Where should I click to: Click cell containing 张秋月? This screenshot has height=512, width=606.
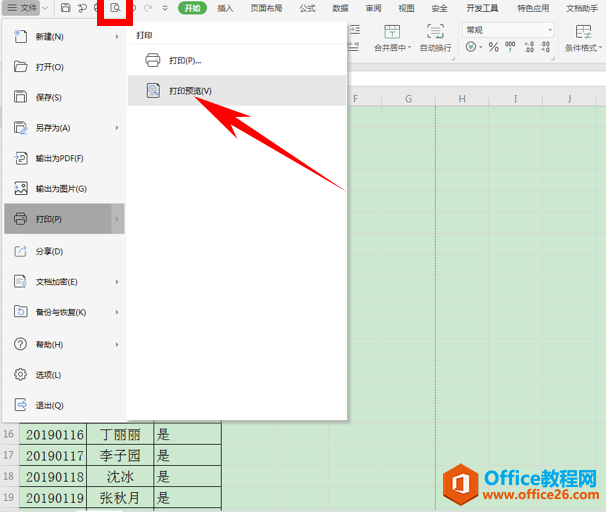click(x=120, y=498)
